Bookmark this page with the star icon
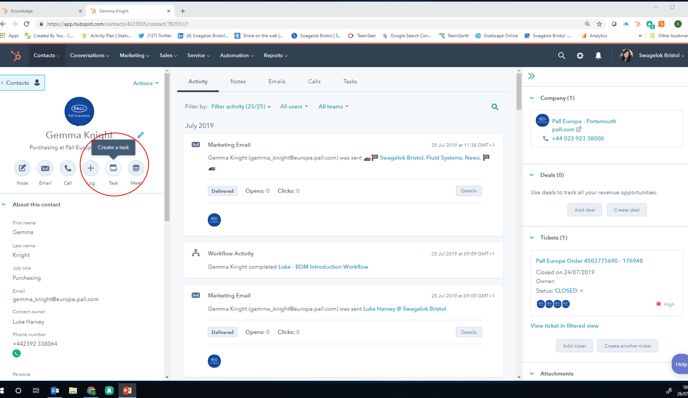The width and height of the screenshot is (688, 398). click(599, 24)
